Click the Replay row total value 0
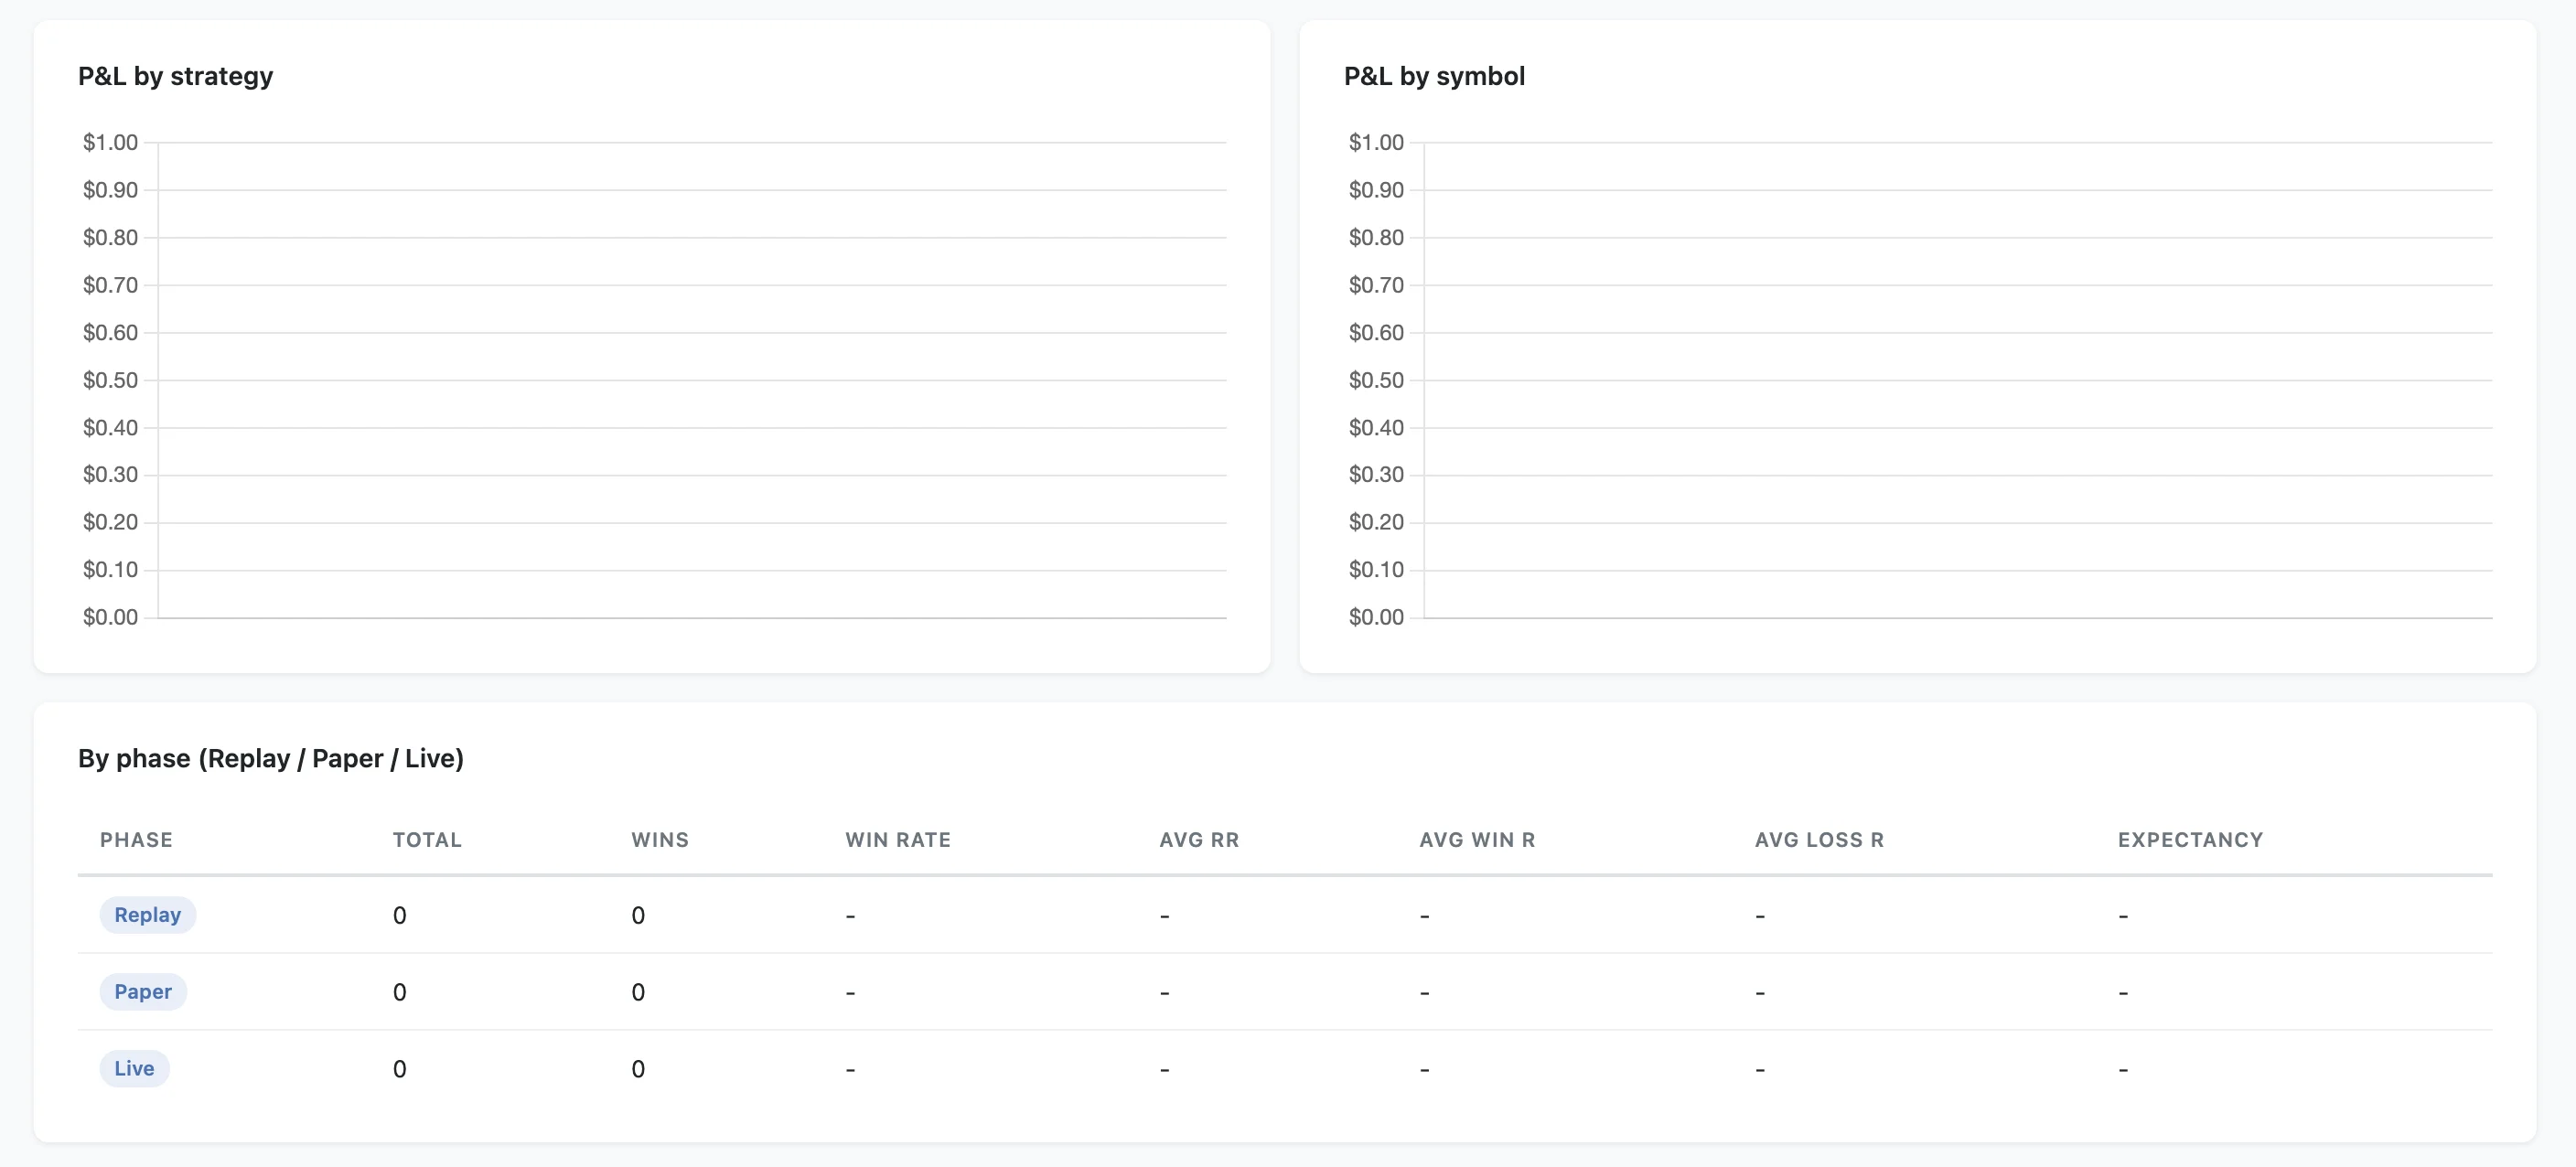The width and height of the screenshot is (2576, 1167). [x=399, y=916]
